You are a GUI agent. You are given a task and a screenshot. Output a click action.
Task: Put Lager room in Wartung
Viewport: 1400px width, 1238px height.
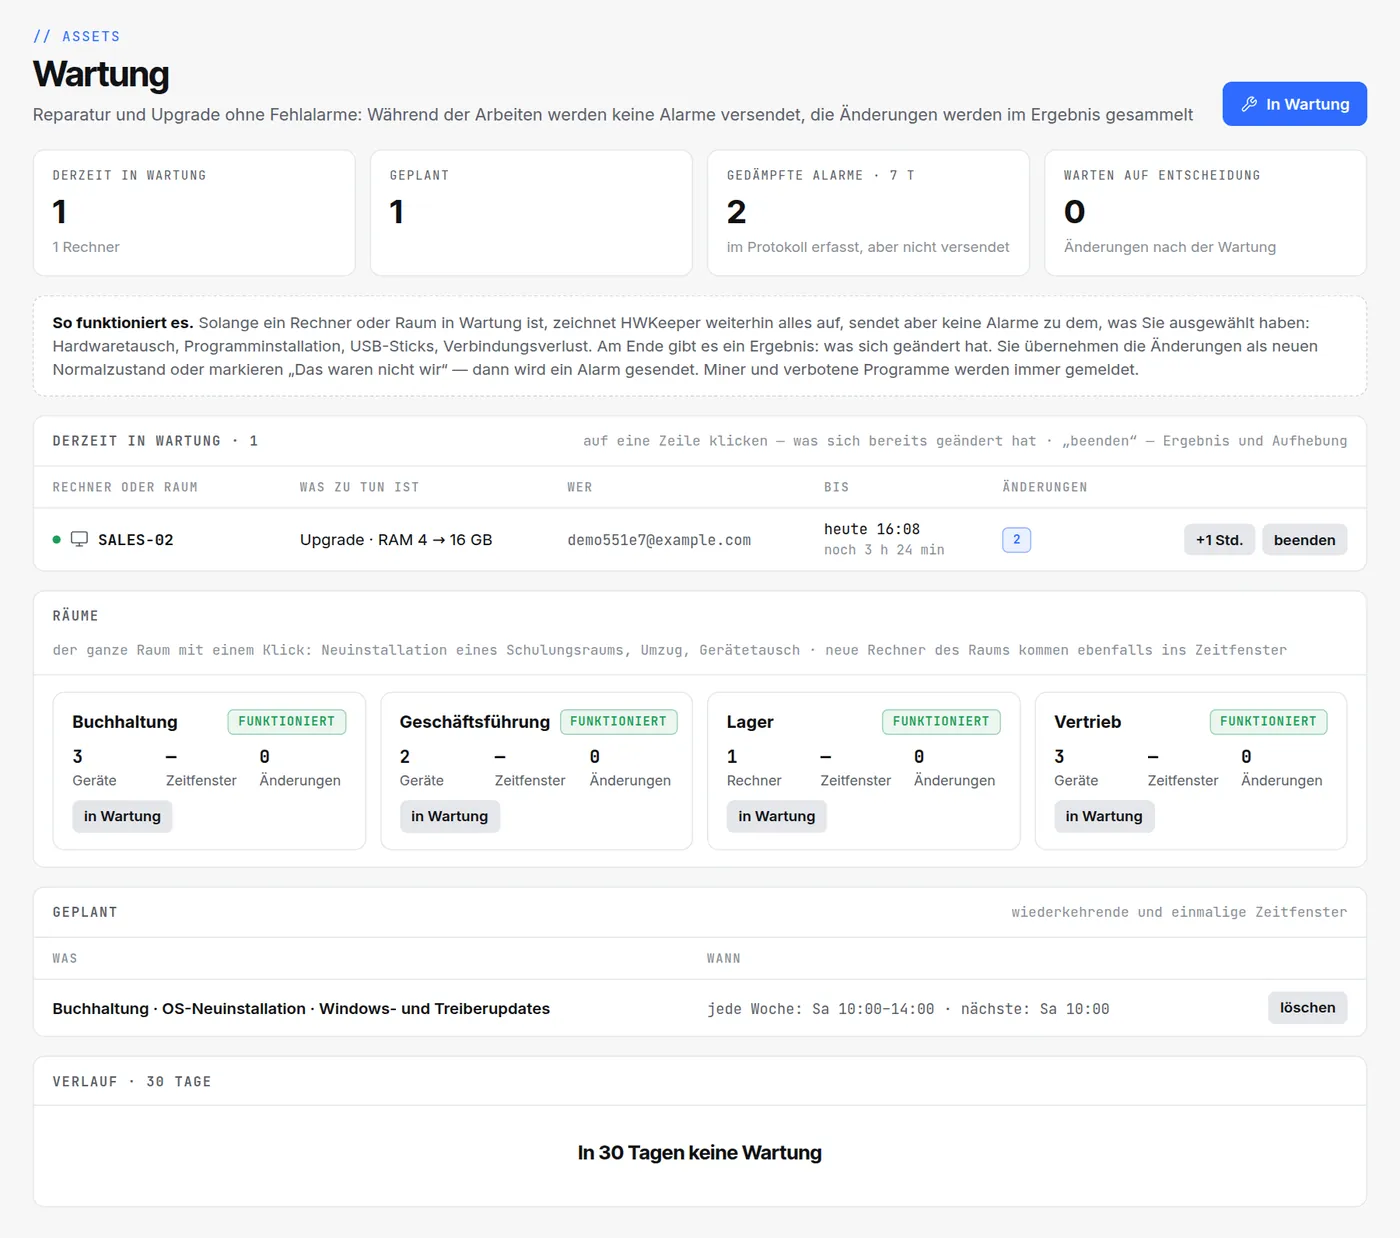tap(776, 816)
